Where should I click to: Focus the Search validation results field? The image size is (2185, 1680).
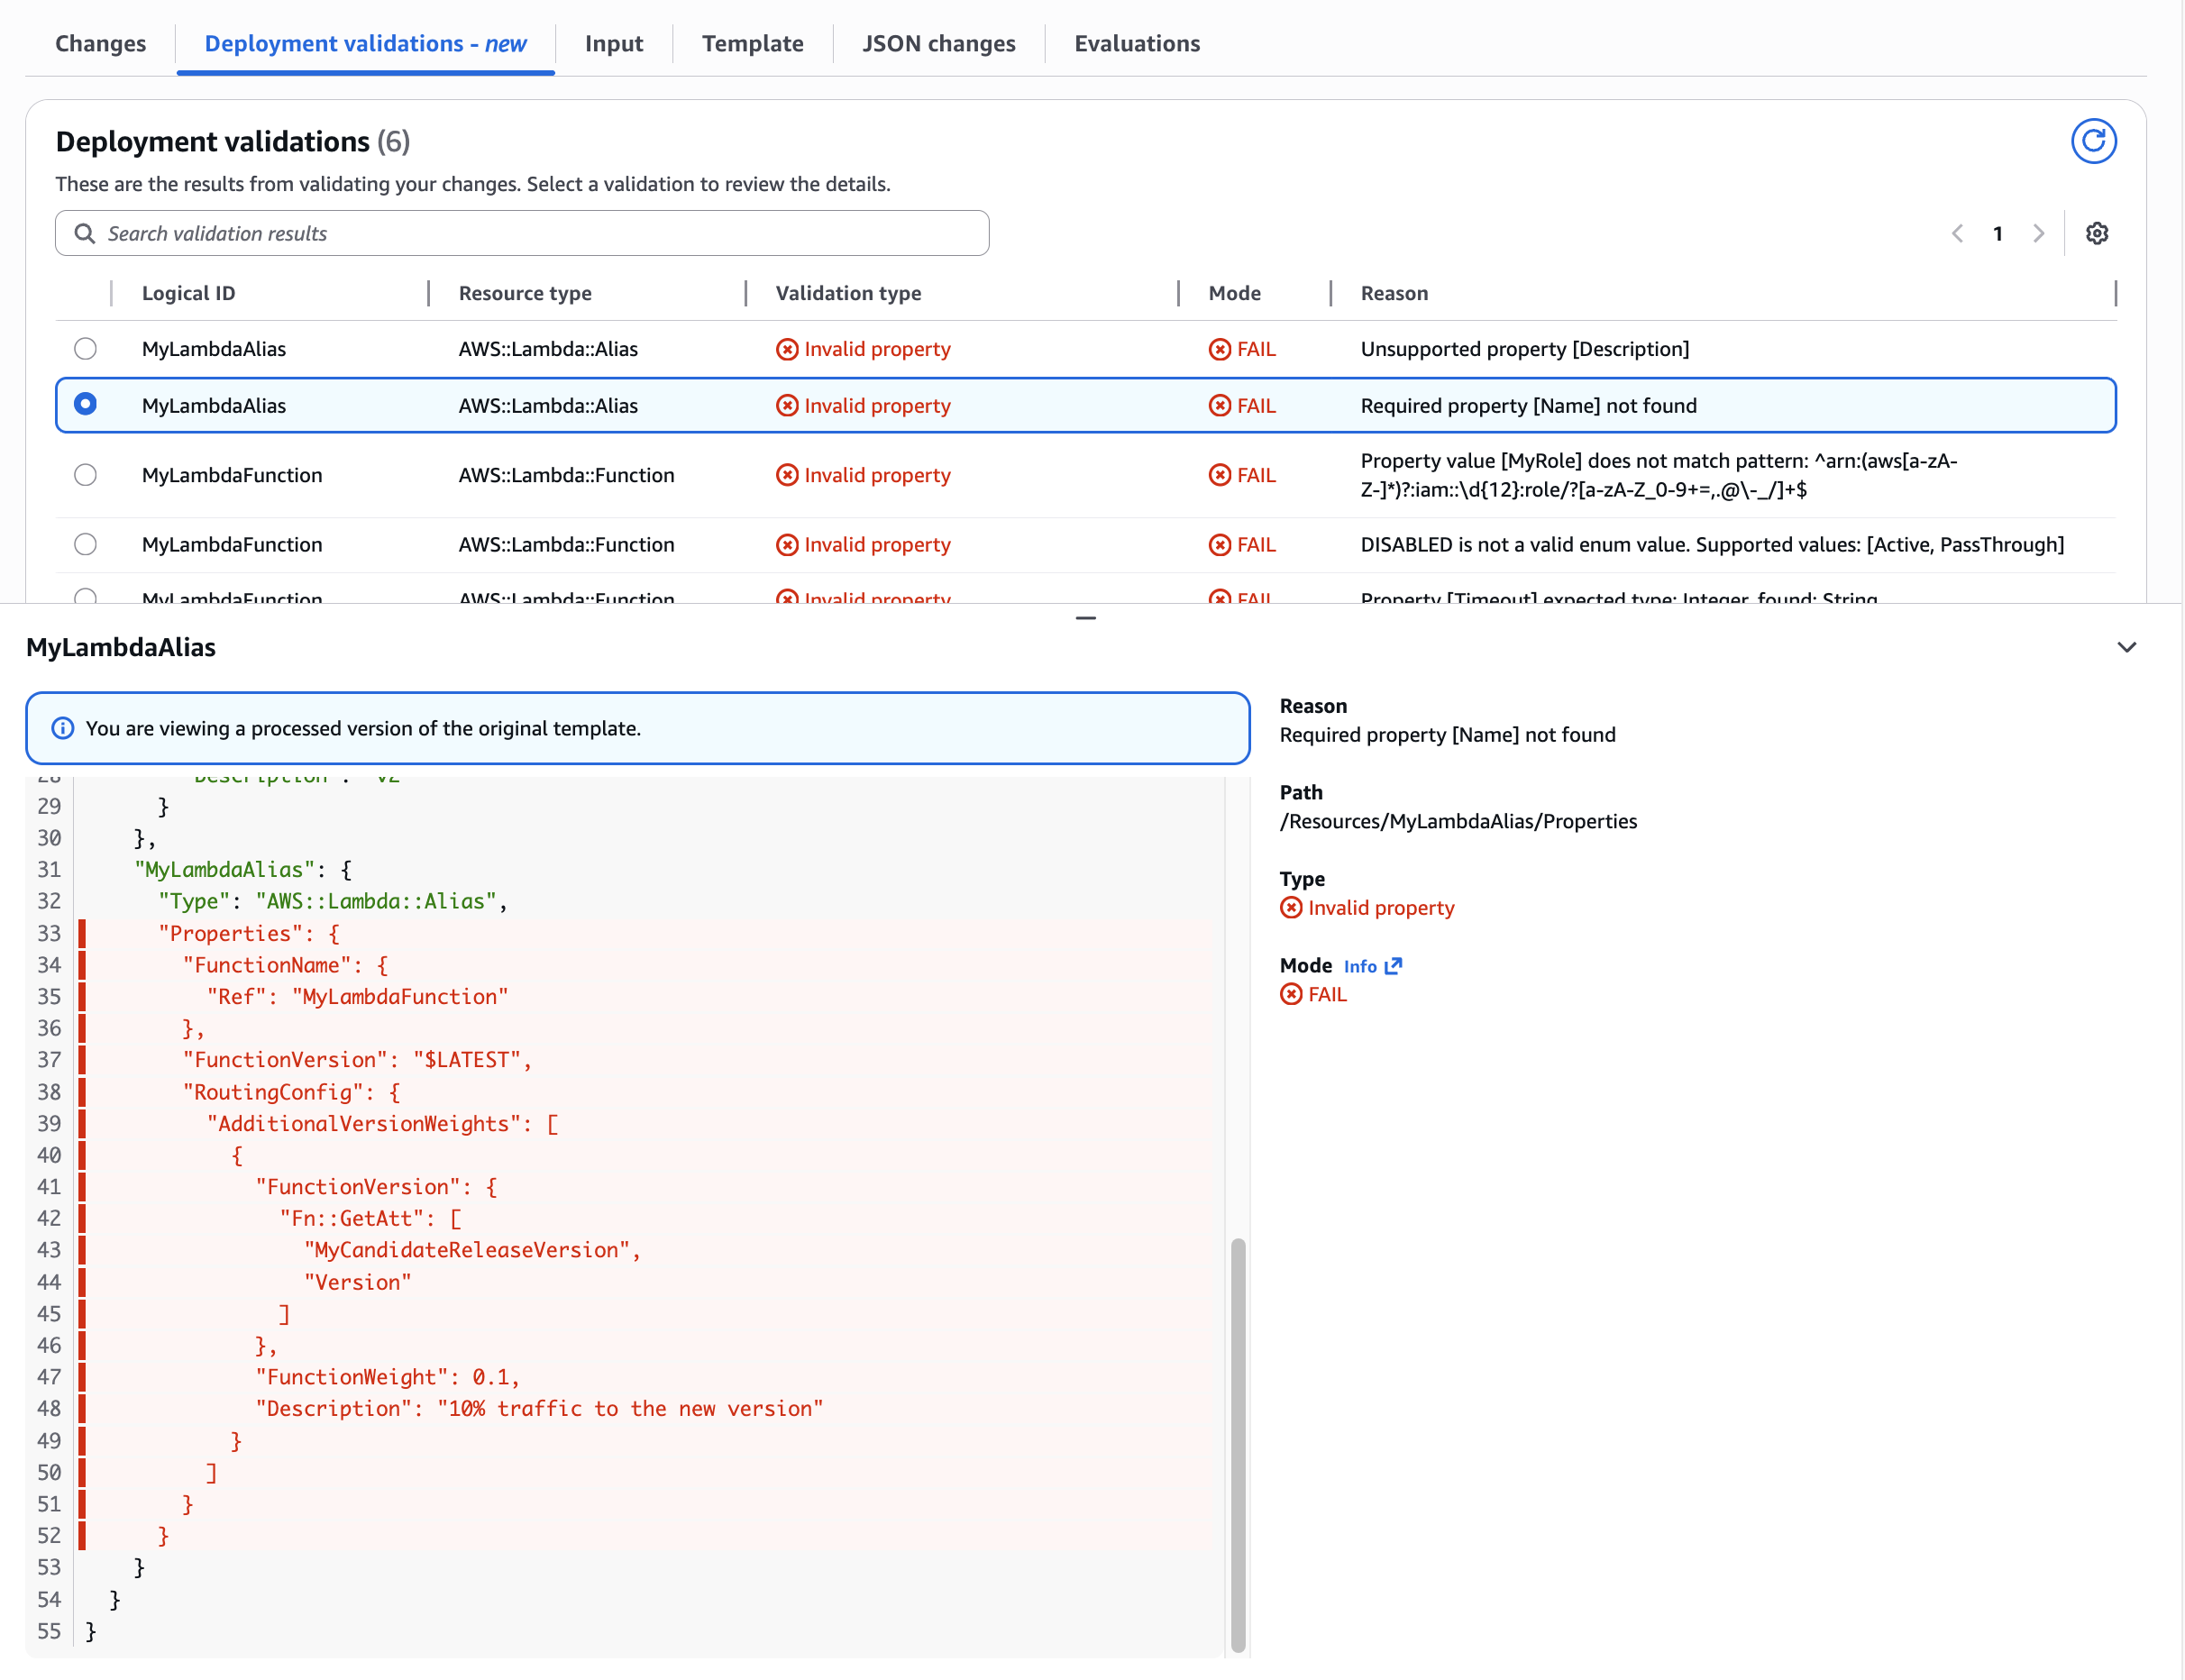pyautogui.click(x=540, y=233)
